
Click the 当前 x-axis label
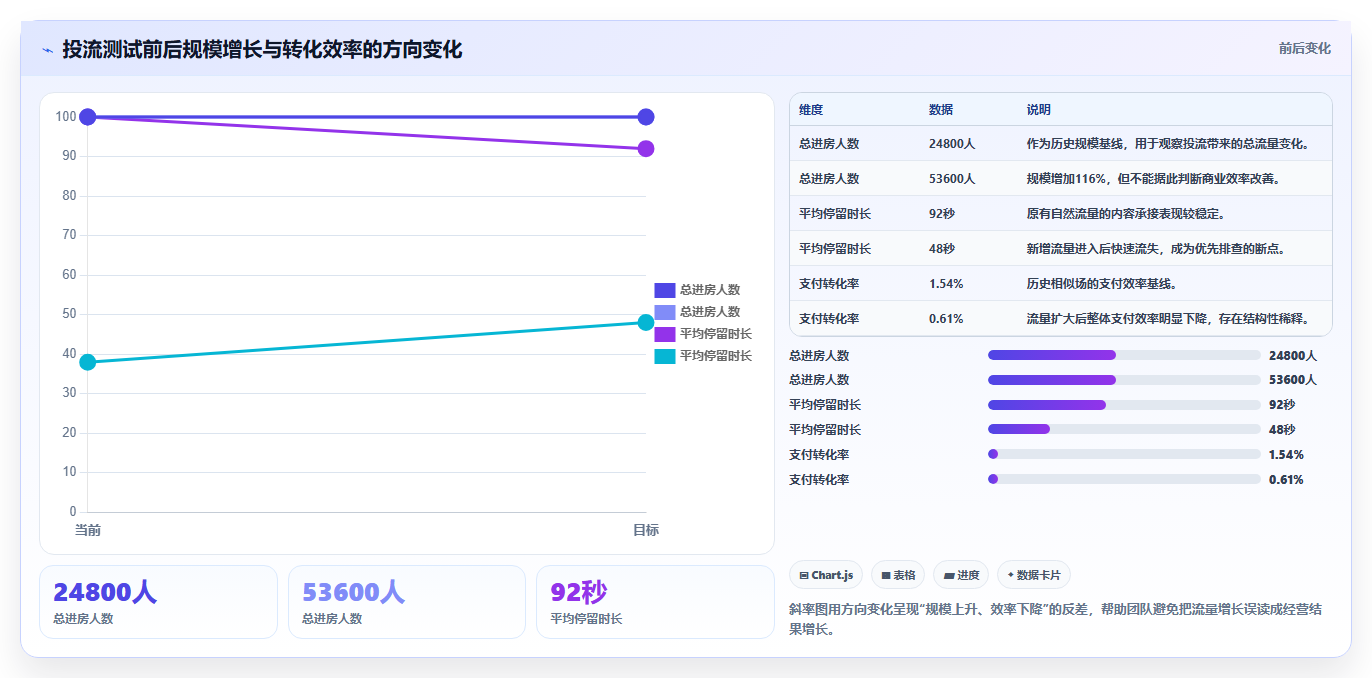88,530
